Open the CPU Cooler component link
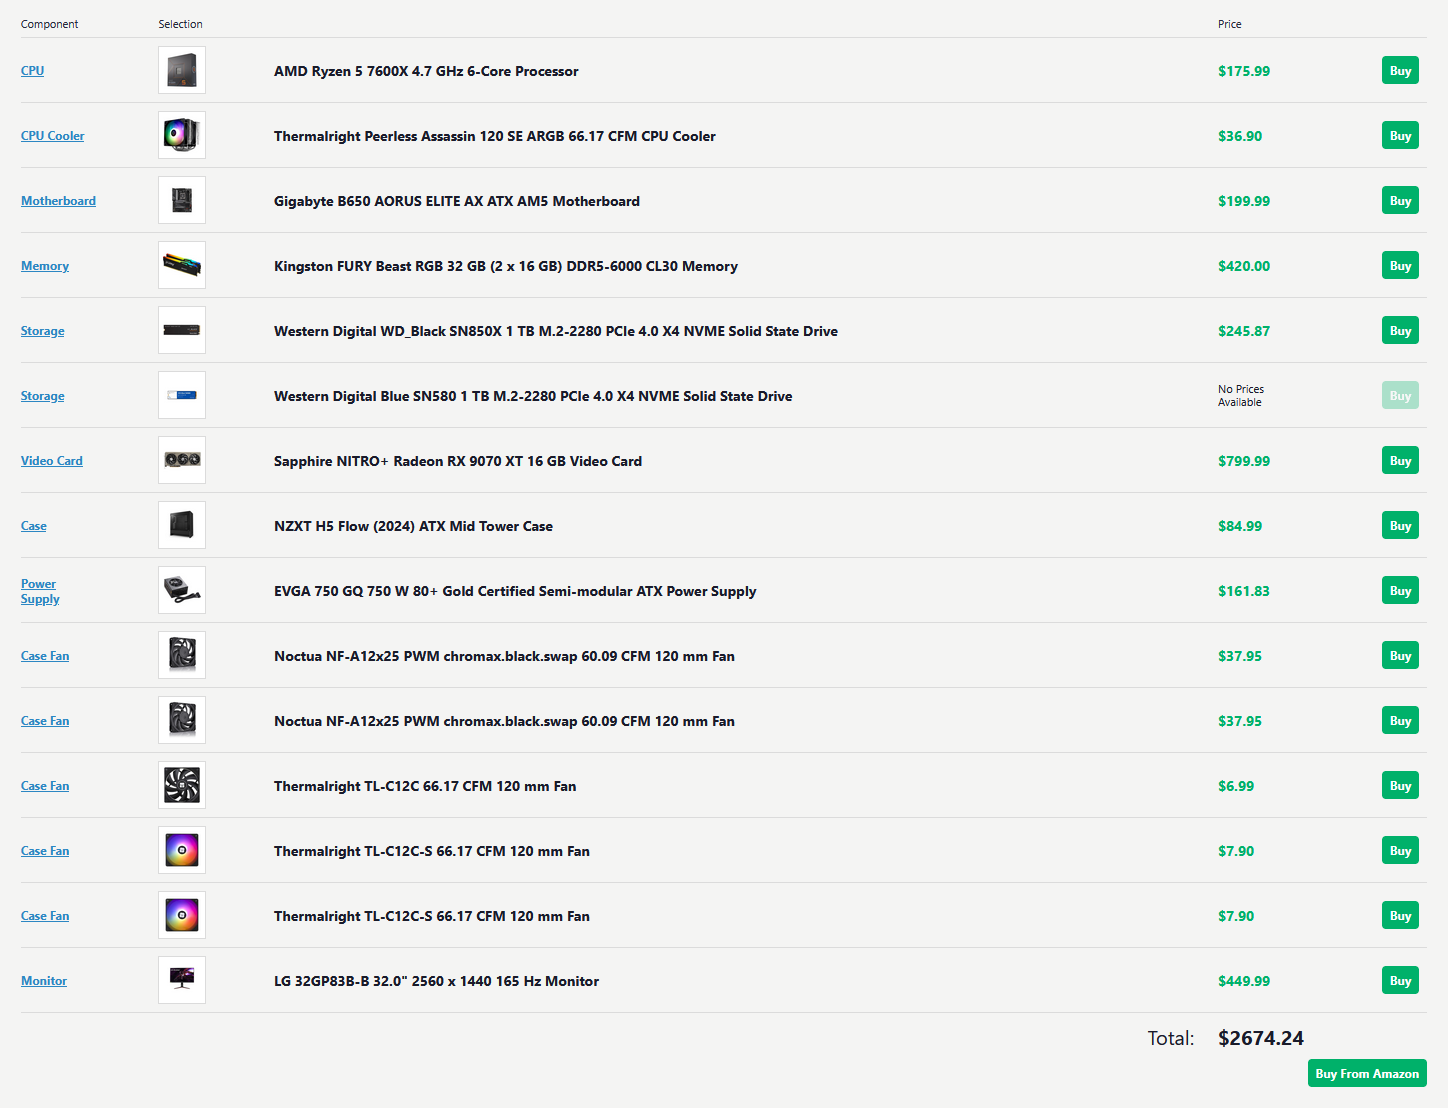Viewport: 1448px width, 1108px height. [52, 136]
